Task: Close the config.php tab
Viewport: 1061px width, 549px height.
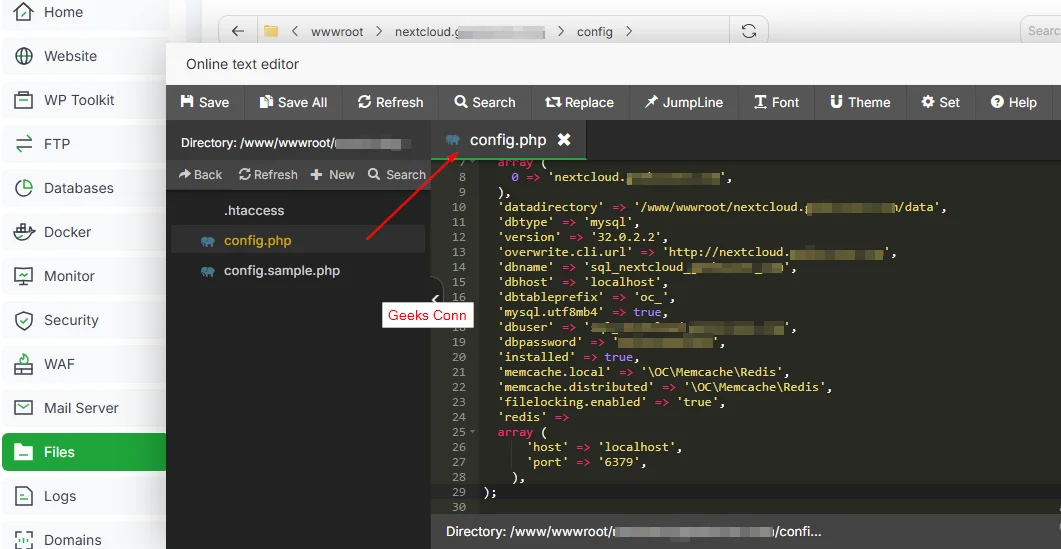Action: tap(564, 140)
